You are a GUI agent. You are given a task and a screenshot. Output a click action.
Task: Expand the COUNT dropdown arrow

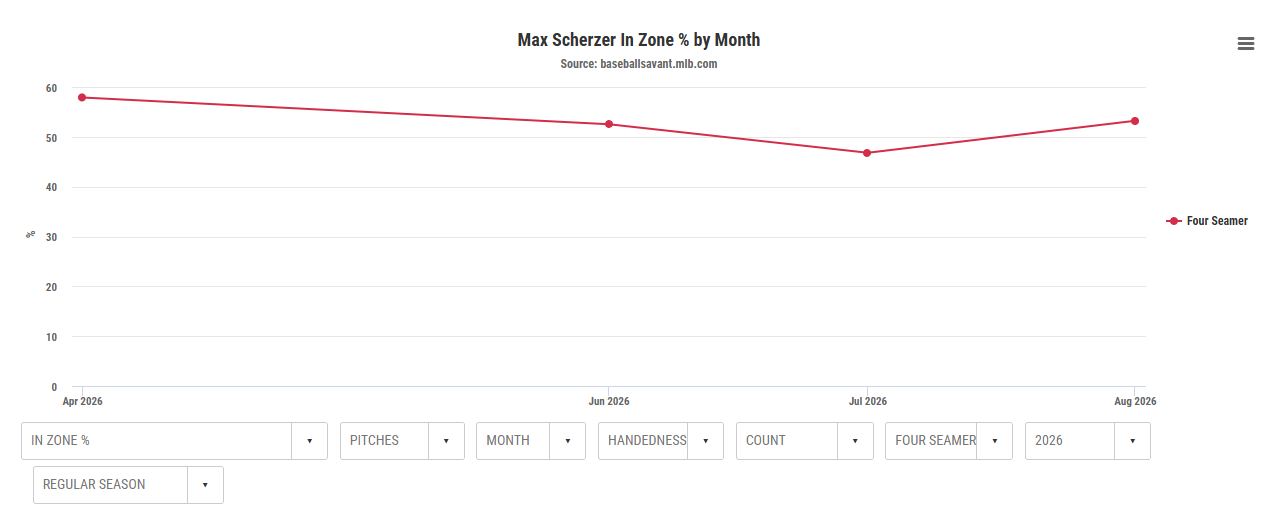[x=855, y=441]
